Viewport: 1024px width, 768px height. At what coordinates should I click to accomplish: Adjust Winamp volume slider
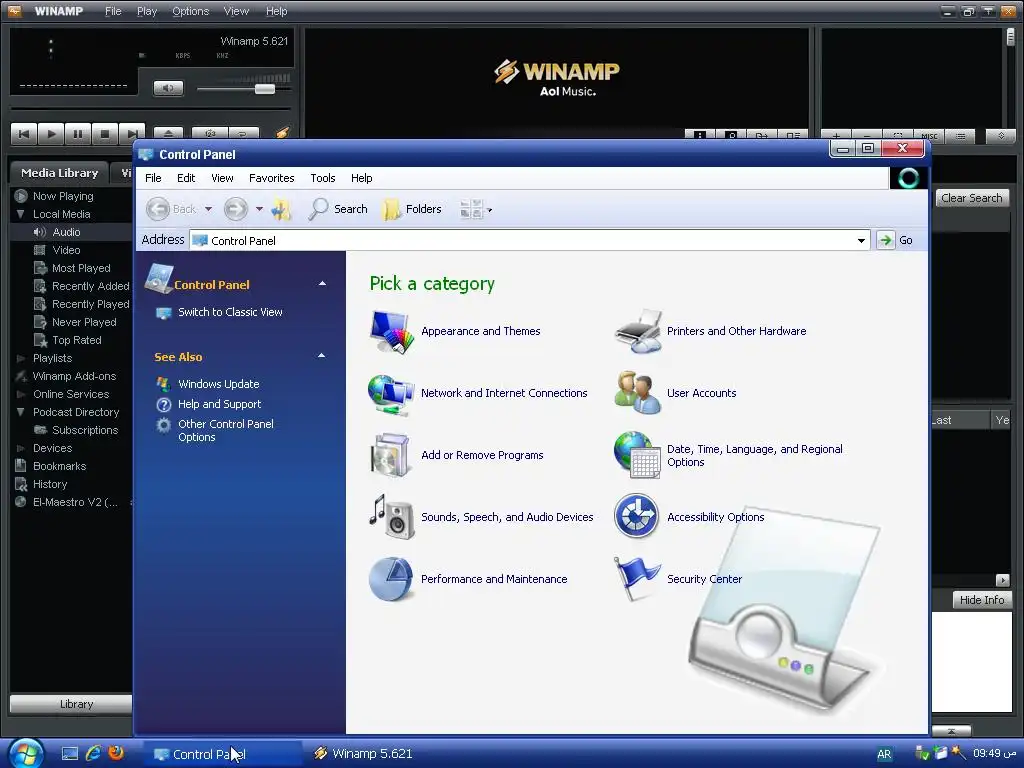(264, 89)
